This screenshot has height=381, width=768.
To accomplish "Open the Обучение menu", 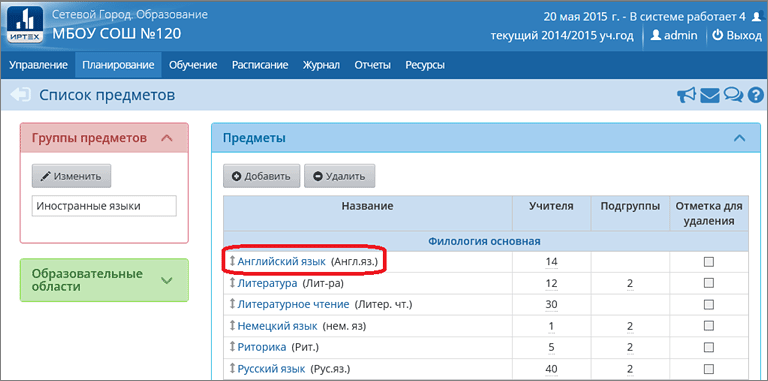I will (x=193, y=65).
